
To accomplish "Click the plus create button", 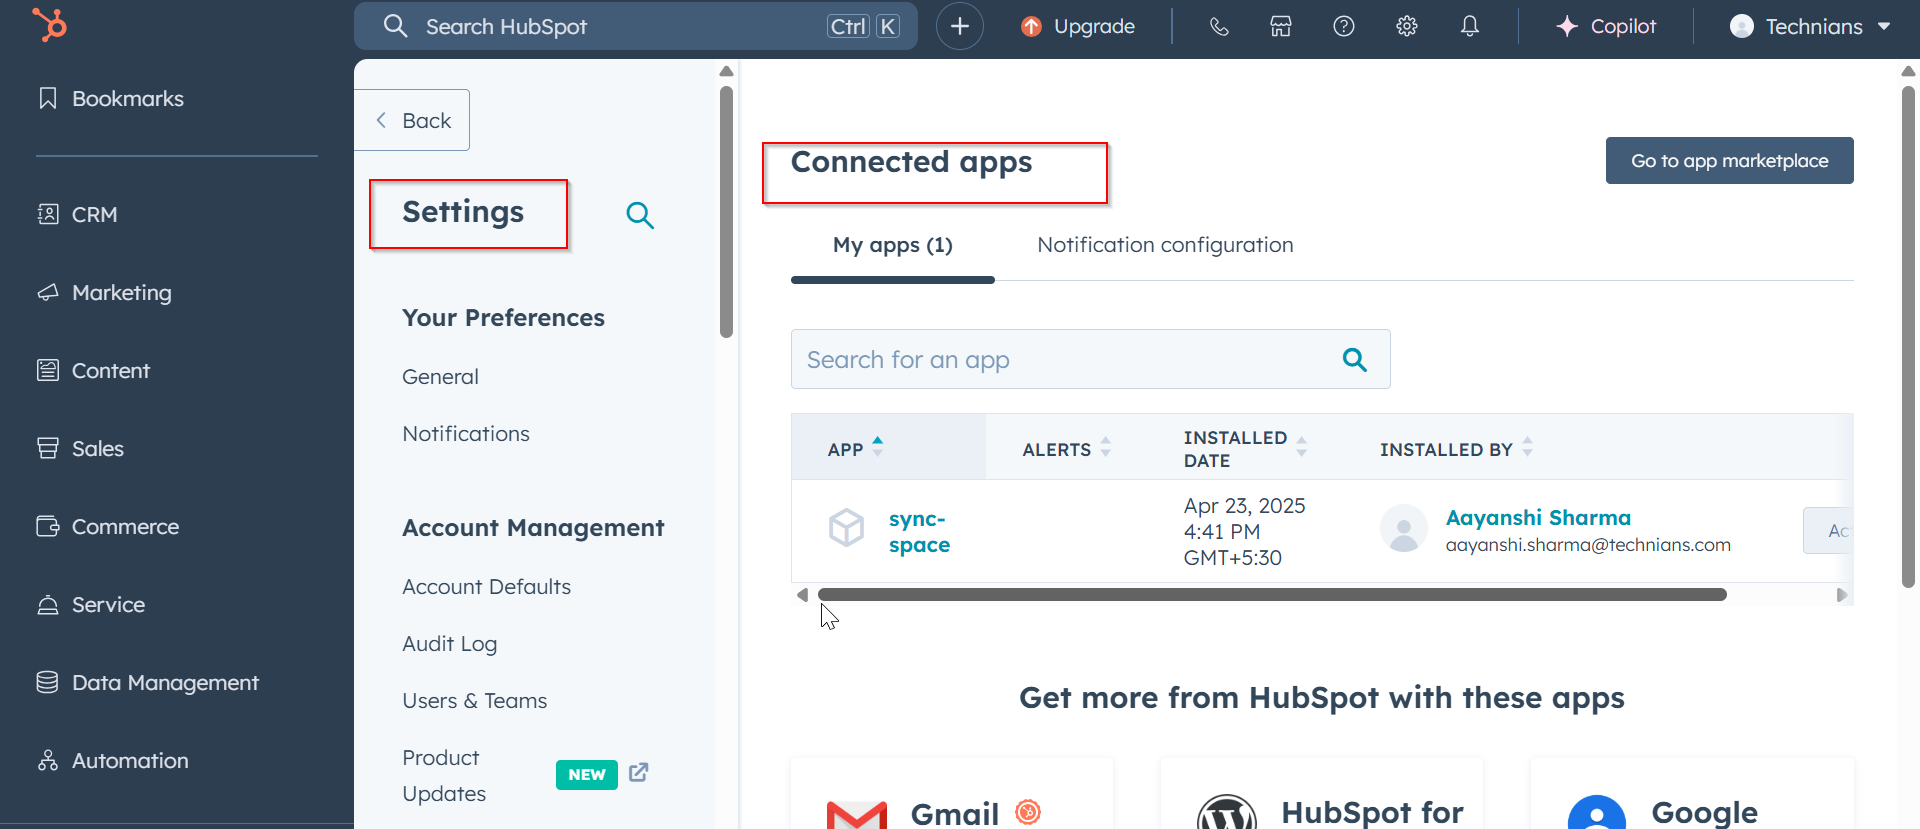I will tap(960, 26).
